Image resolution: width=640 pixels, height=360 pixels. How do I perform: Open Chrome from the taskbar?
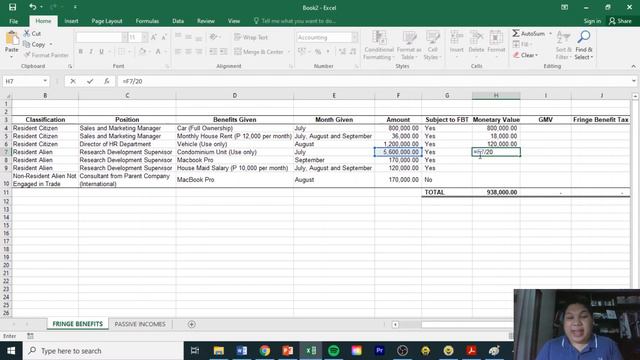click(x=265, y=351)
